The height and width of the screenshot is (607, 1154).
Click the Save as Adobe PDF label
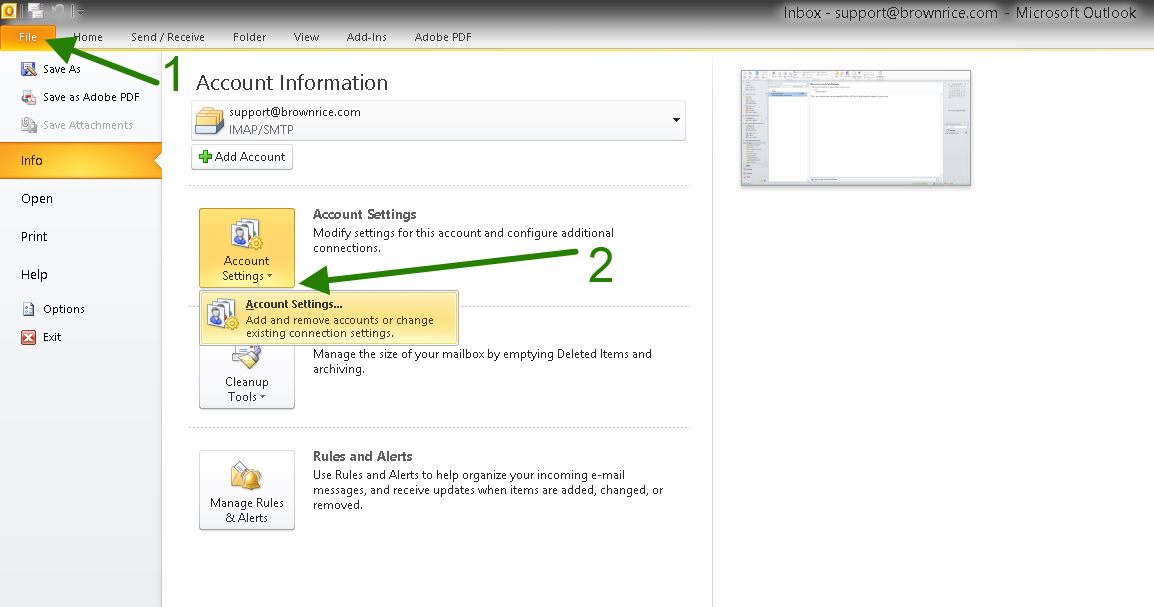tap(91, 97)
